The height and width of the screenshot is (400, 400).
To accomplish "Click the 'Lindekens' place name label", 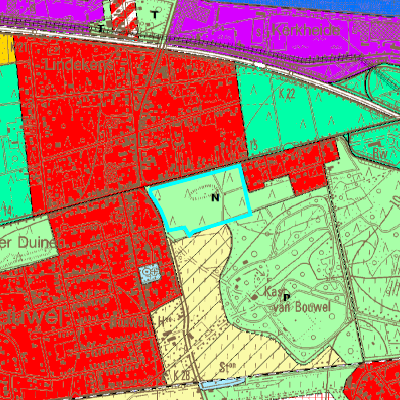I will [x=79, y=65].
